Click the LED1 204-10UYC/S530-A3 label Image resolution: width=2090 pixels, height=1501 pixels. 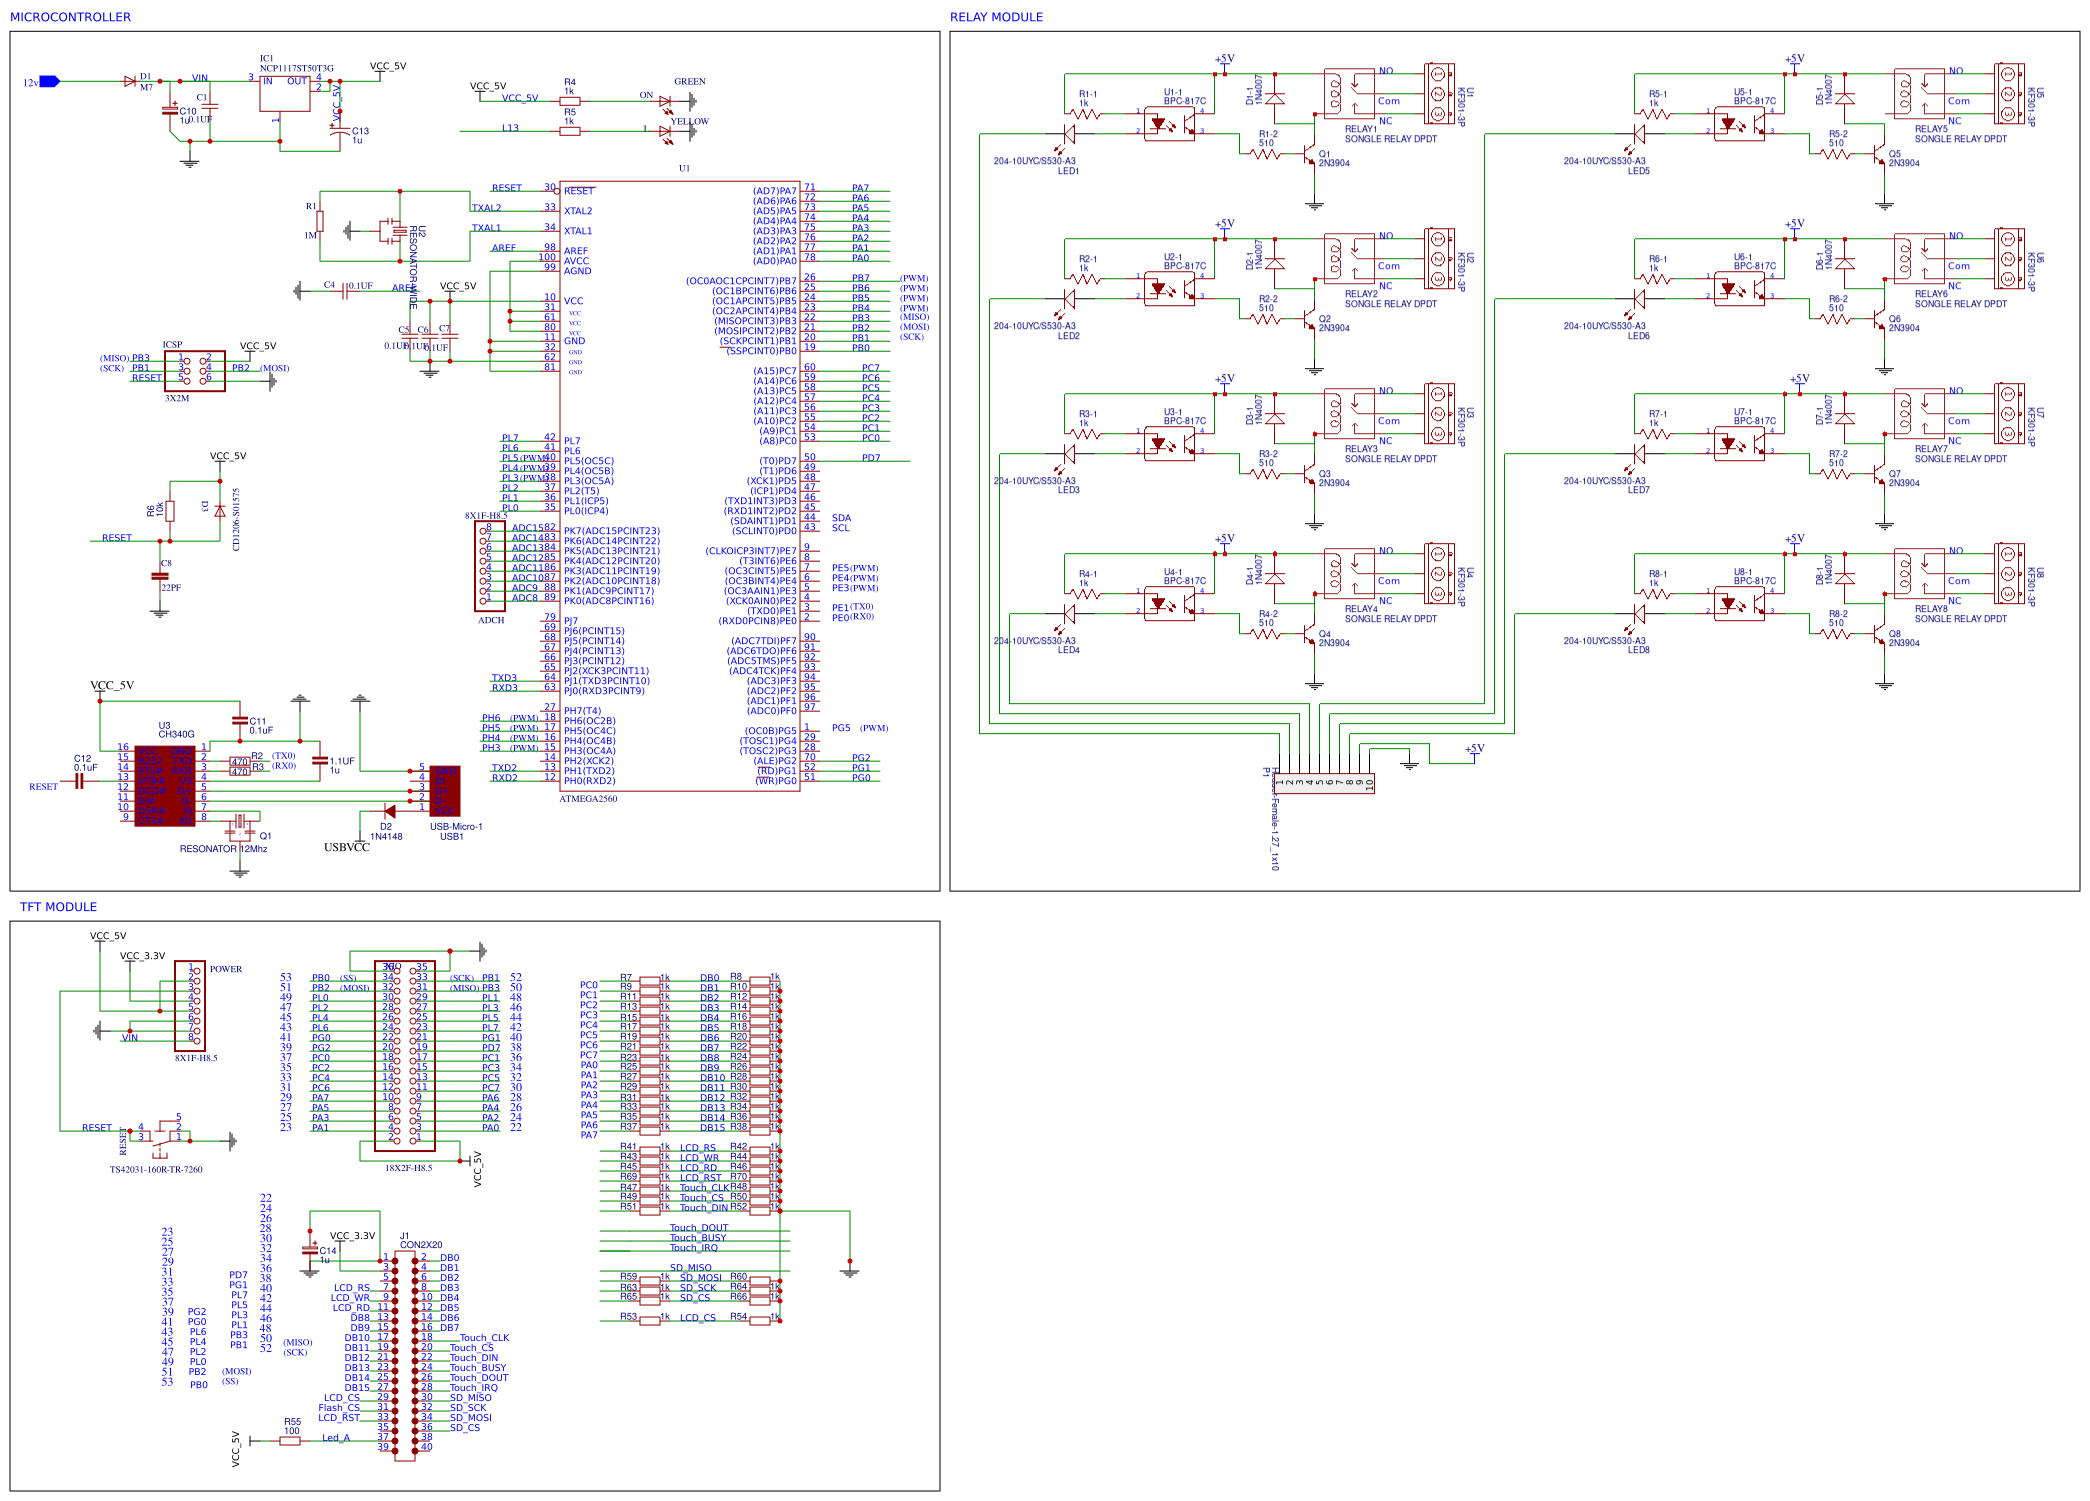(1035, 166)
